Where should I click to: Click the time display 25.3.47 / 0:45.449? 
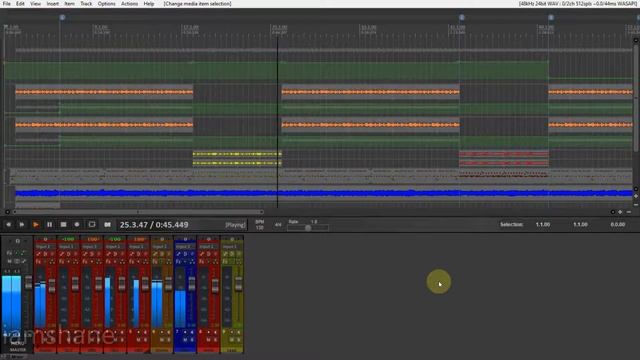pyautogui.click(x=154, y=224)
